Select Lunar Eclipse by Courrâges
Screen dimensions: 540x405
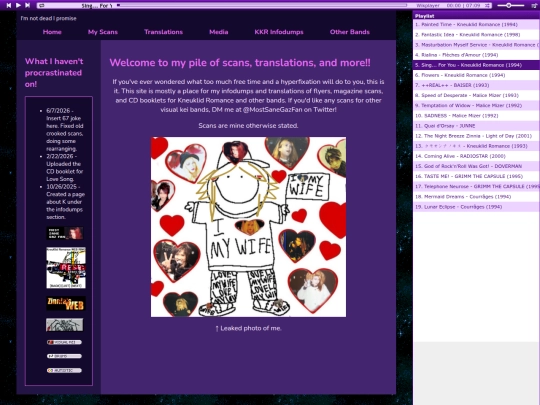coord(476,207)
